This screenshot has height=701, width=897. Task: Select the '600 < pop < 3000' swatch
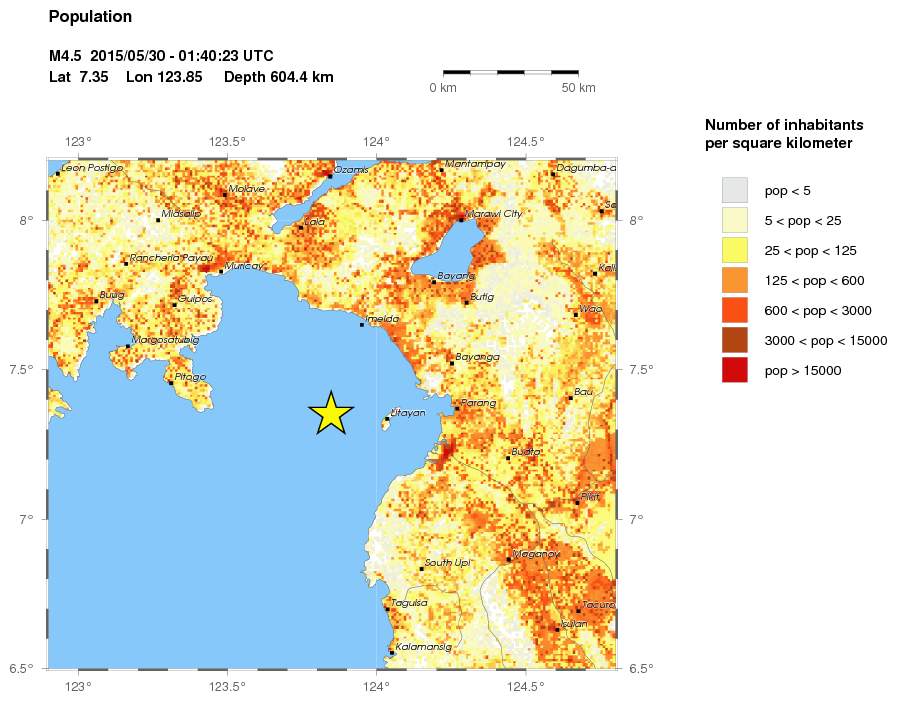(x=735, y=310)
